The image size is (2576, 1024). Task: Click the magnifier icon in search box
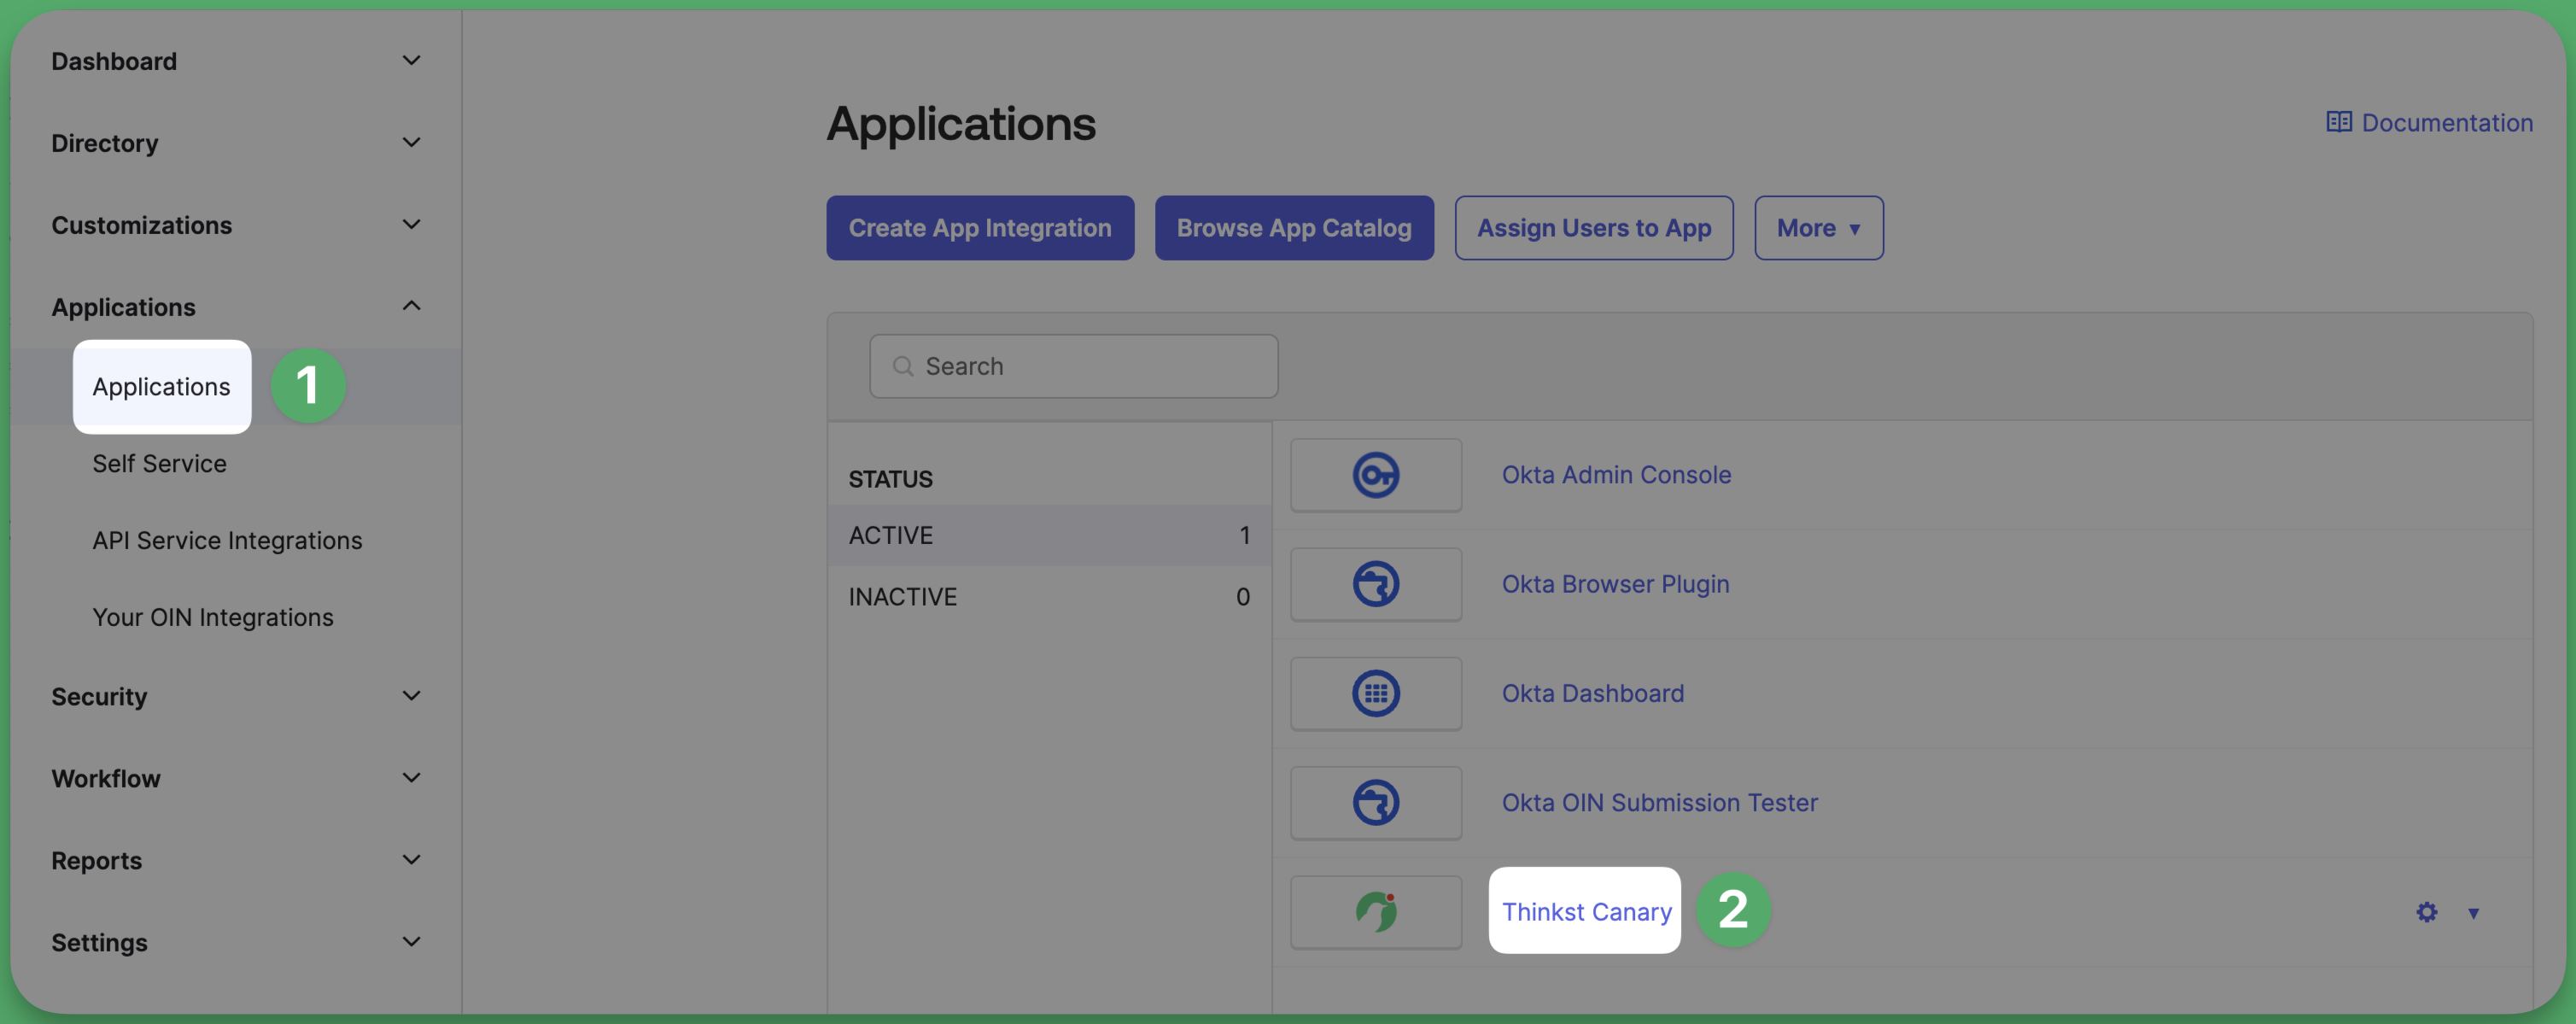point(903,366)
